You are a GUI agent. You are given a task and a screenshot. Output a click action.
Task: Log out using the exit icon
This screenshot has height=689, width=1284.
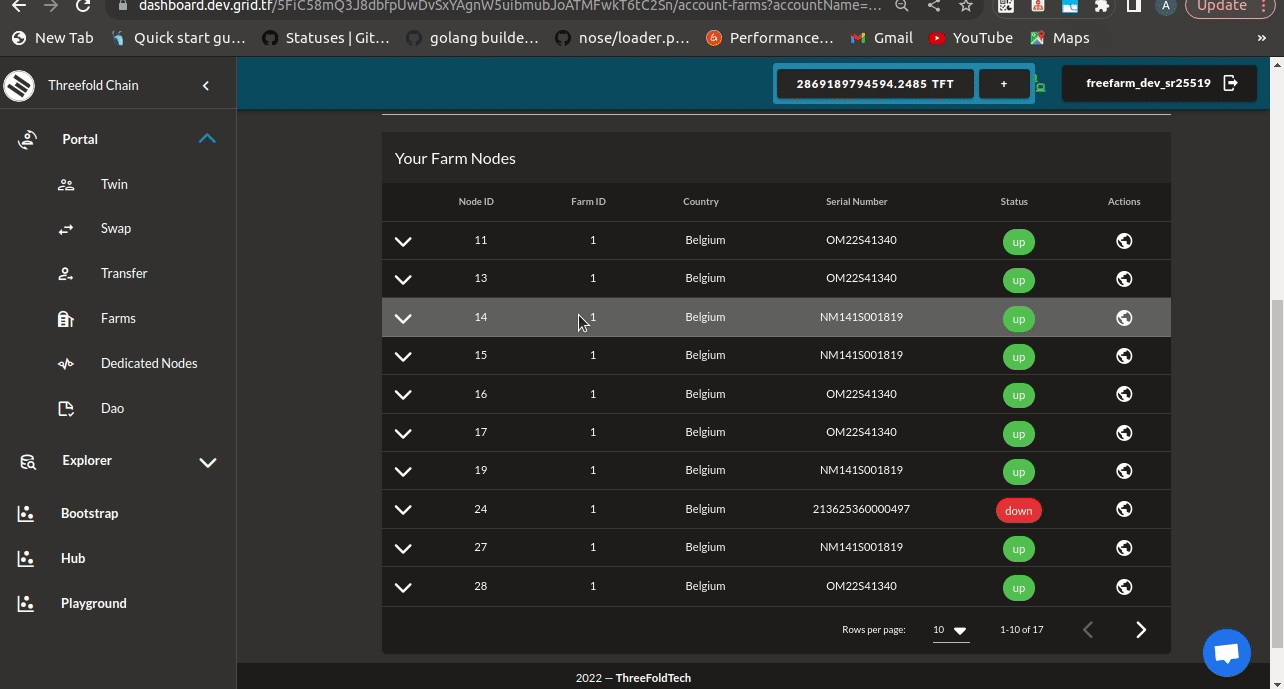click(x=1231, y=83)
